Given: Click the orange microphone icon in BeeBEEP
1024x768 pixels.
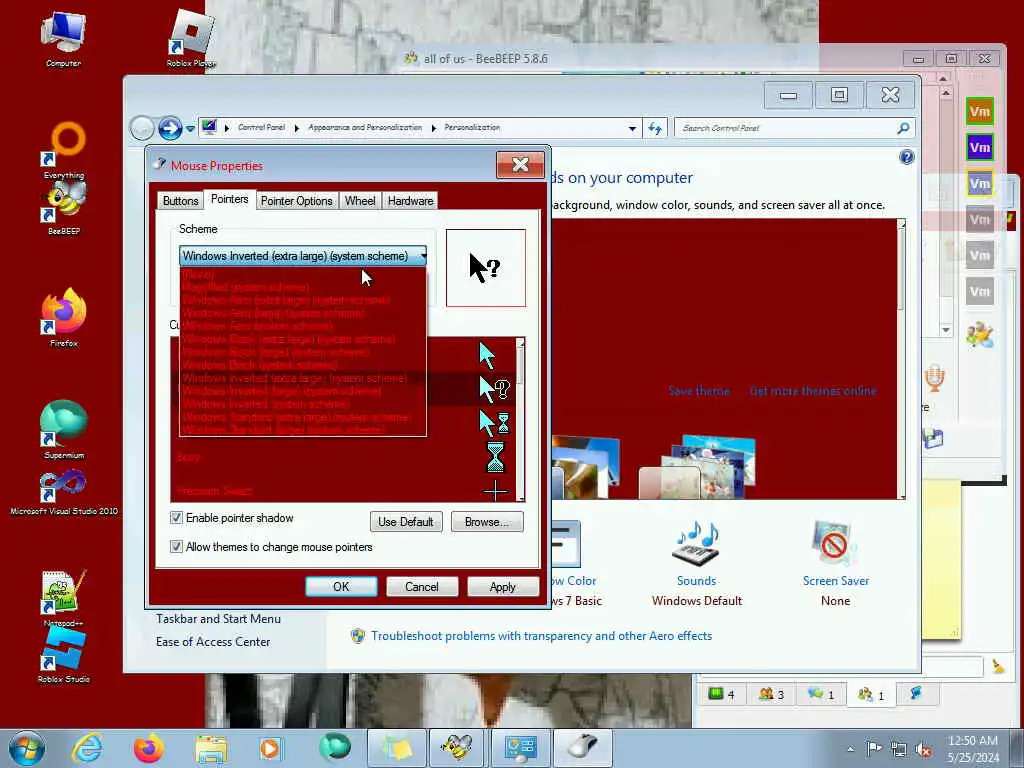Looking at the screenshot, I should (x=935, y=378).
